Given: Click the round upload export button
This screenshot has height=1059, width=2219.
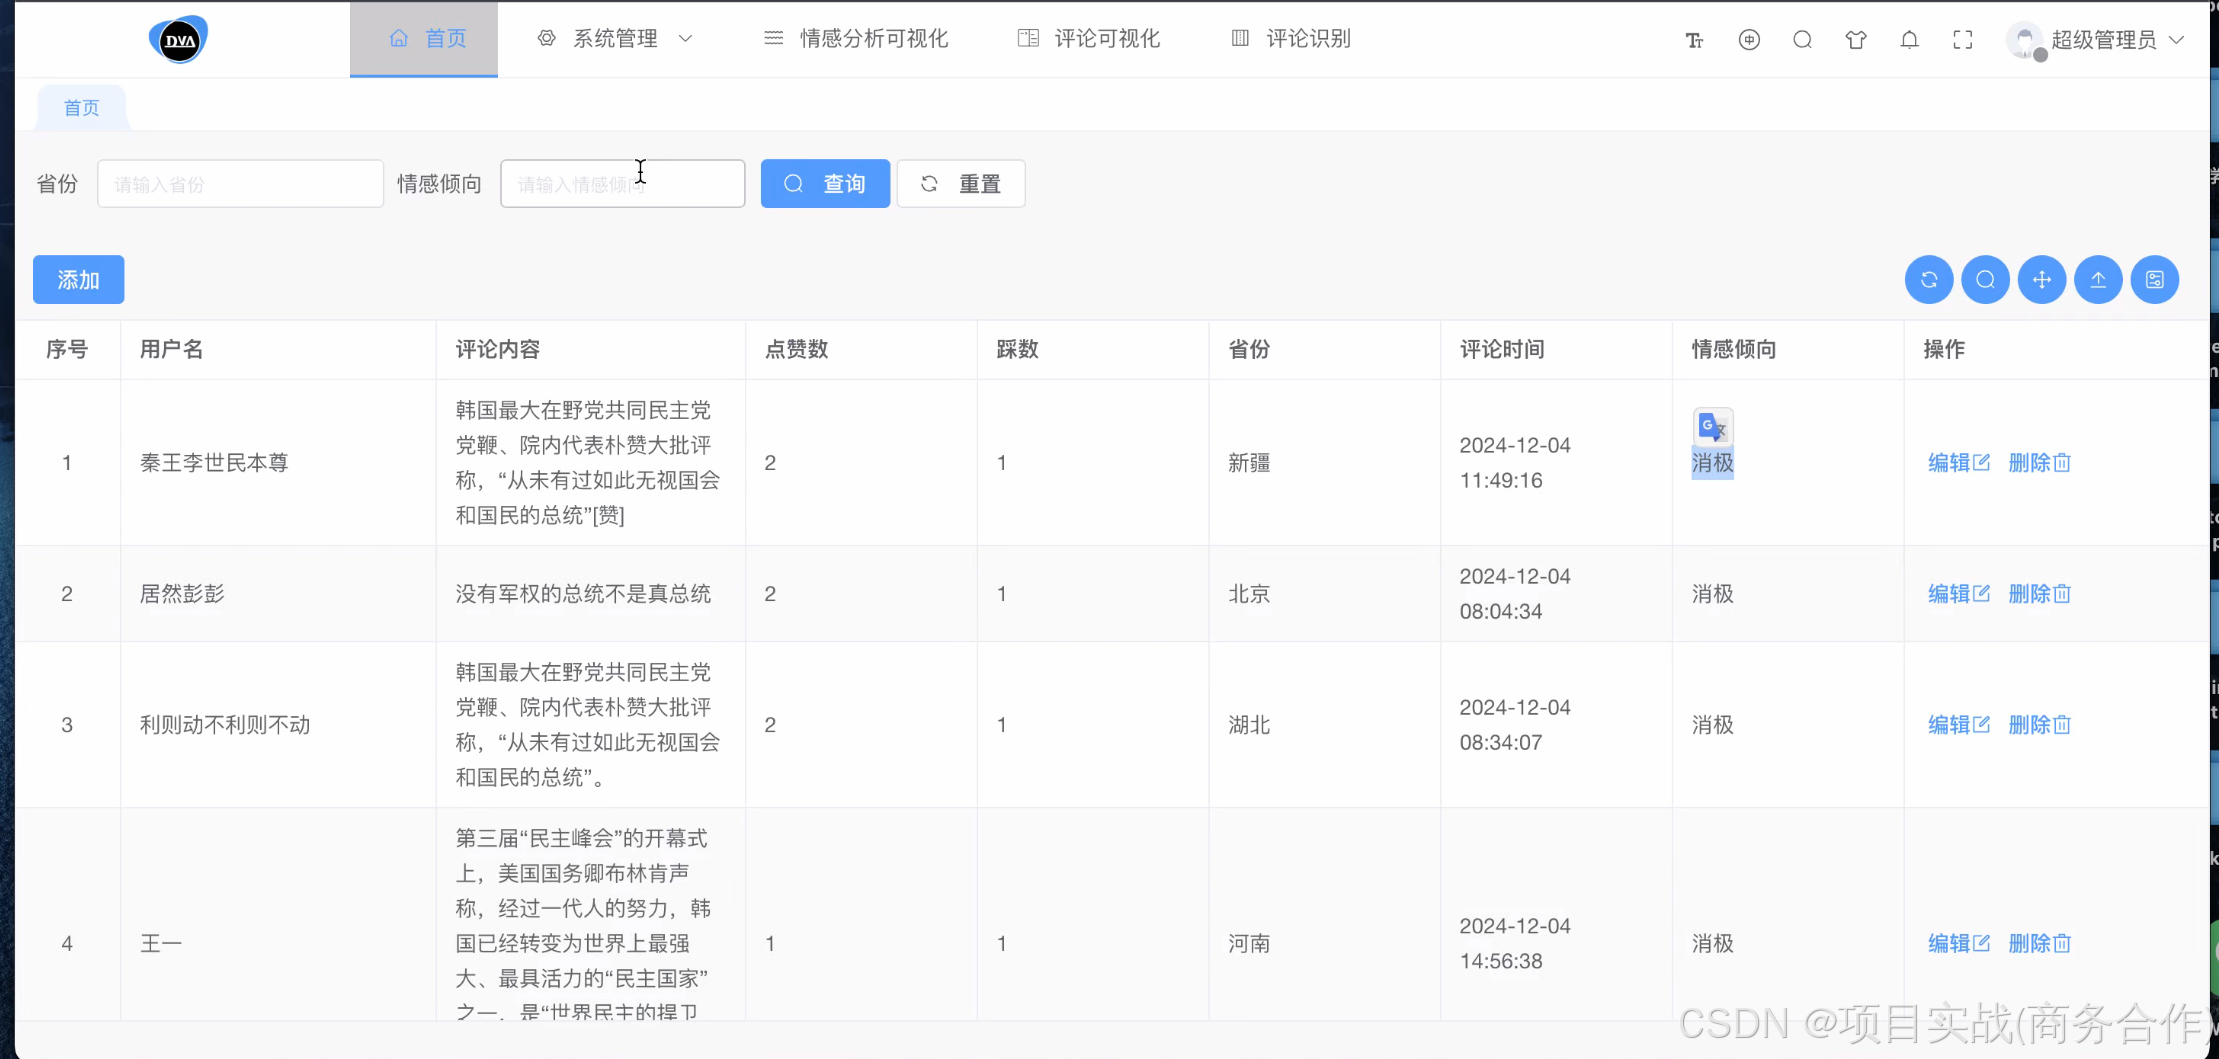Looking at the screenshot, I should pyautogui.click(x=2098, y=280).
